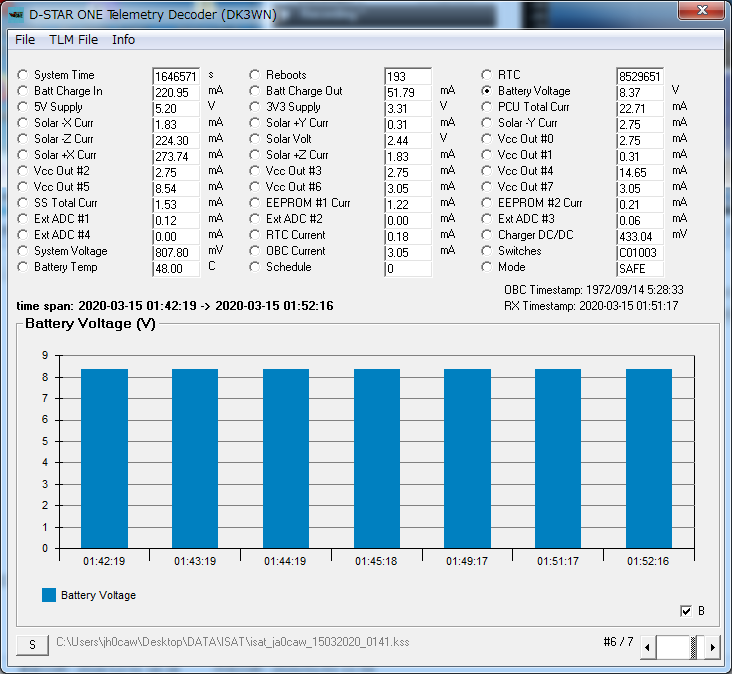
Task: Select the 5V Supply radio button
Action: 22,107
